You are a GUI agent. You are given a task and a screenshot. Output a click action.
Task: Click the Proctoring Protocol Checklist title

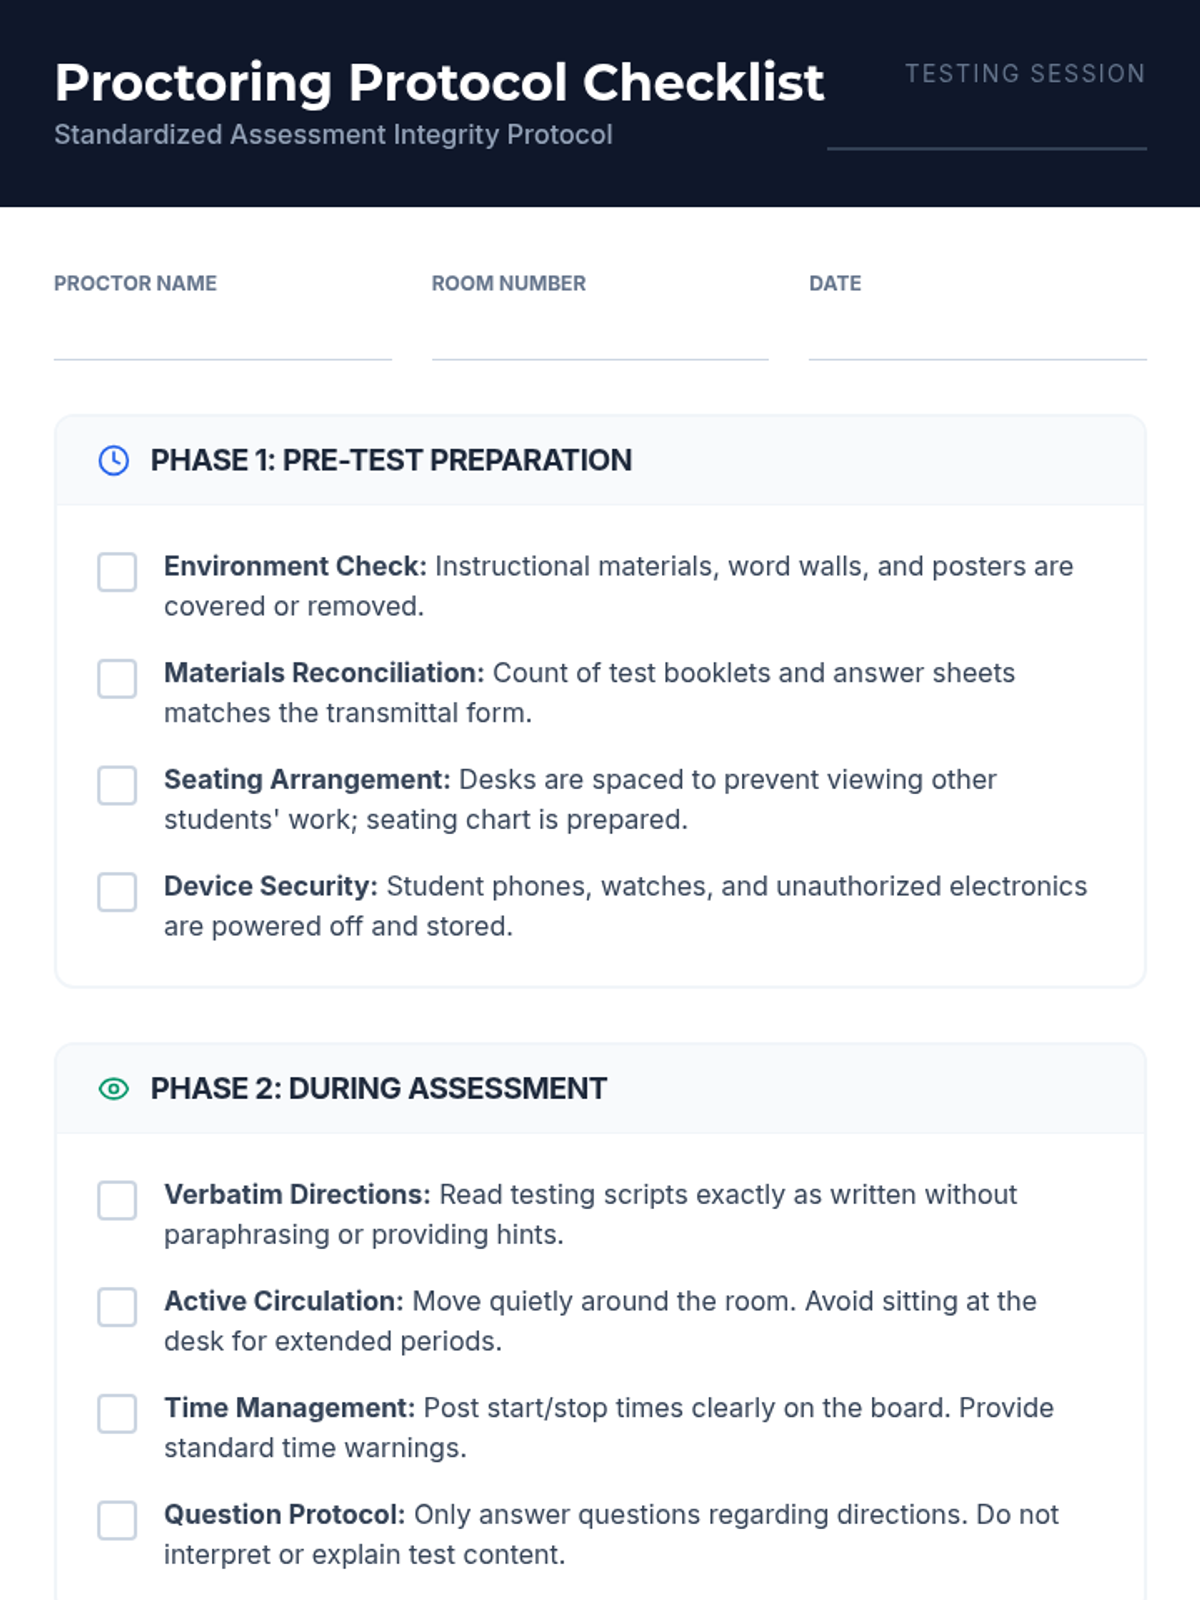439,82
